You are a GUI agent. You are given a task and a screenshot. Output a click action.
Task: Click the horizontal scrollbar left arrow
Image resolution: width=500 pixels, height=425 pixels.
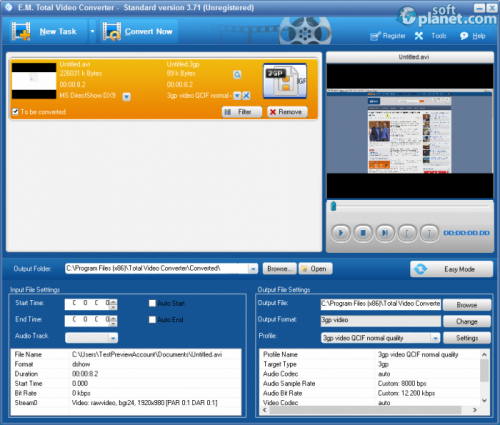[265, 410]
